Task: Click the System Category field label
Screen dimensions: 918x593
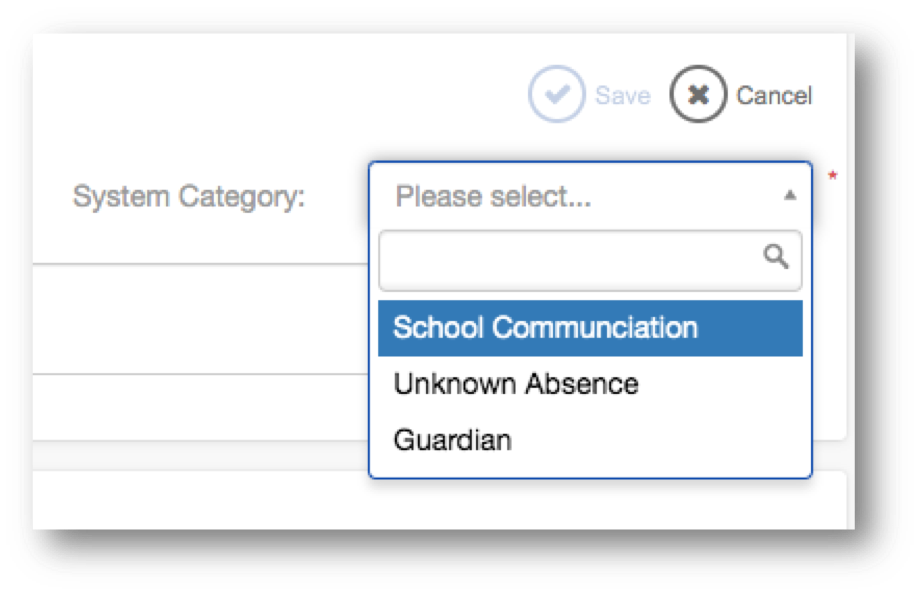Action: tap(188, 197)
